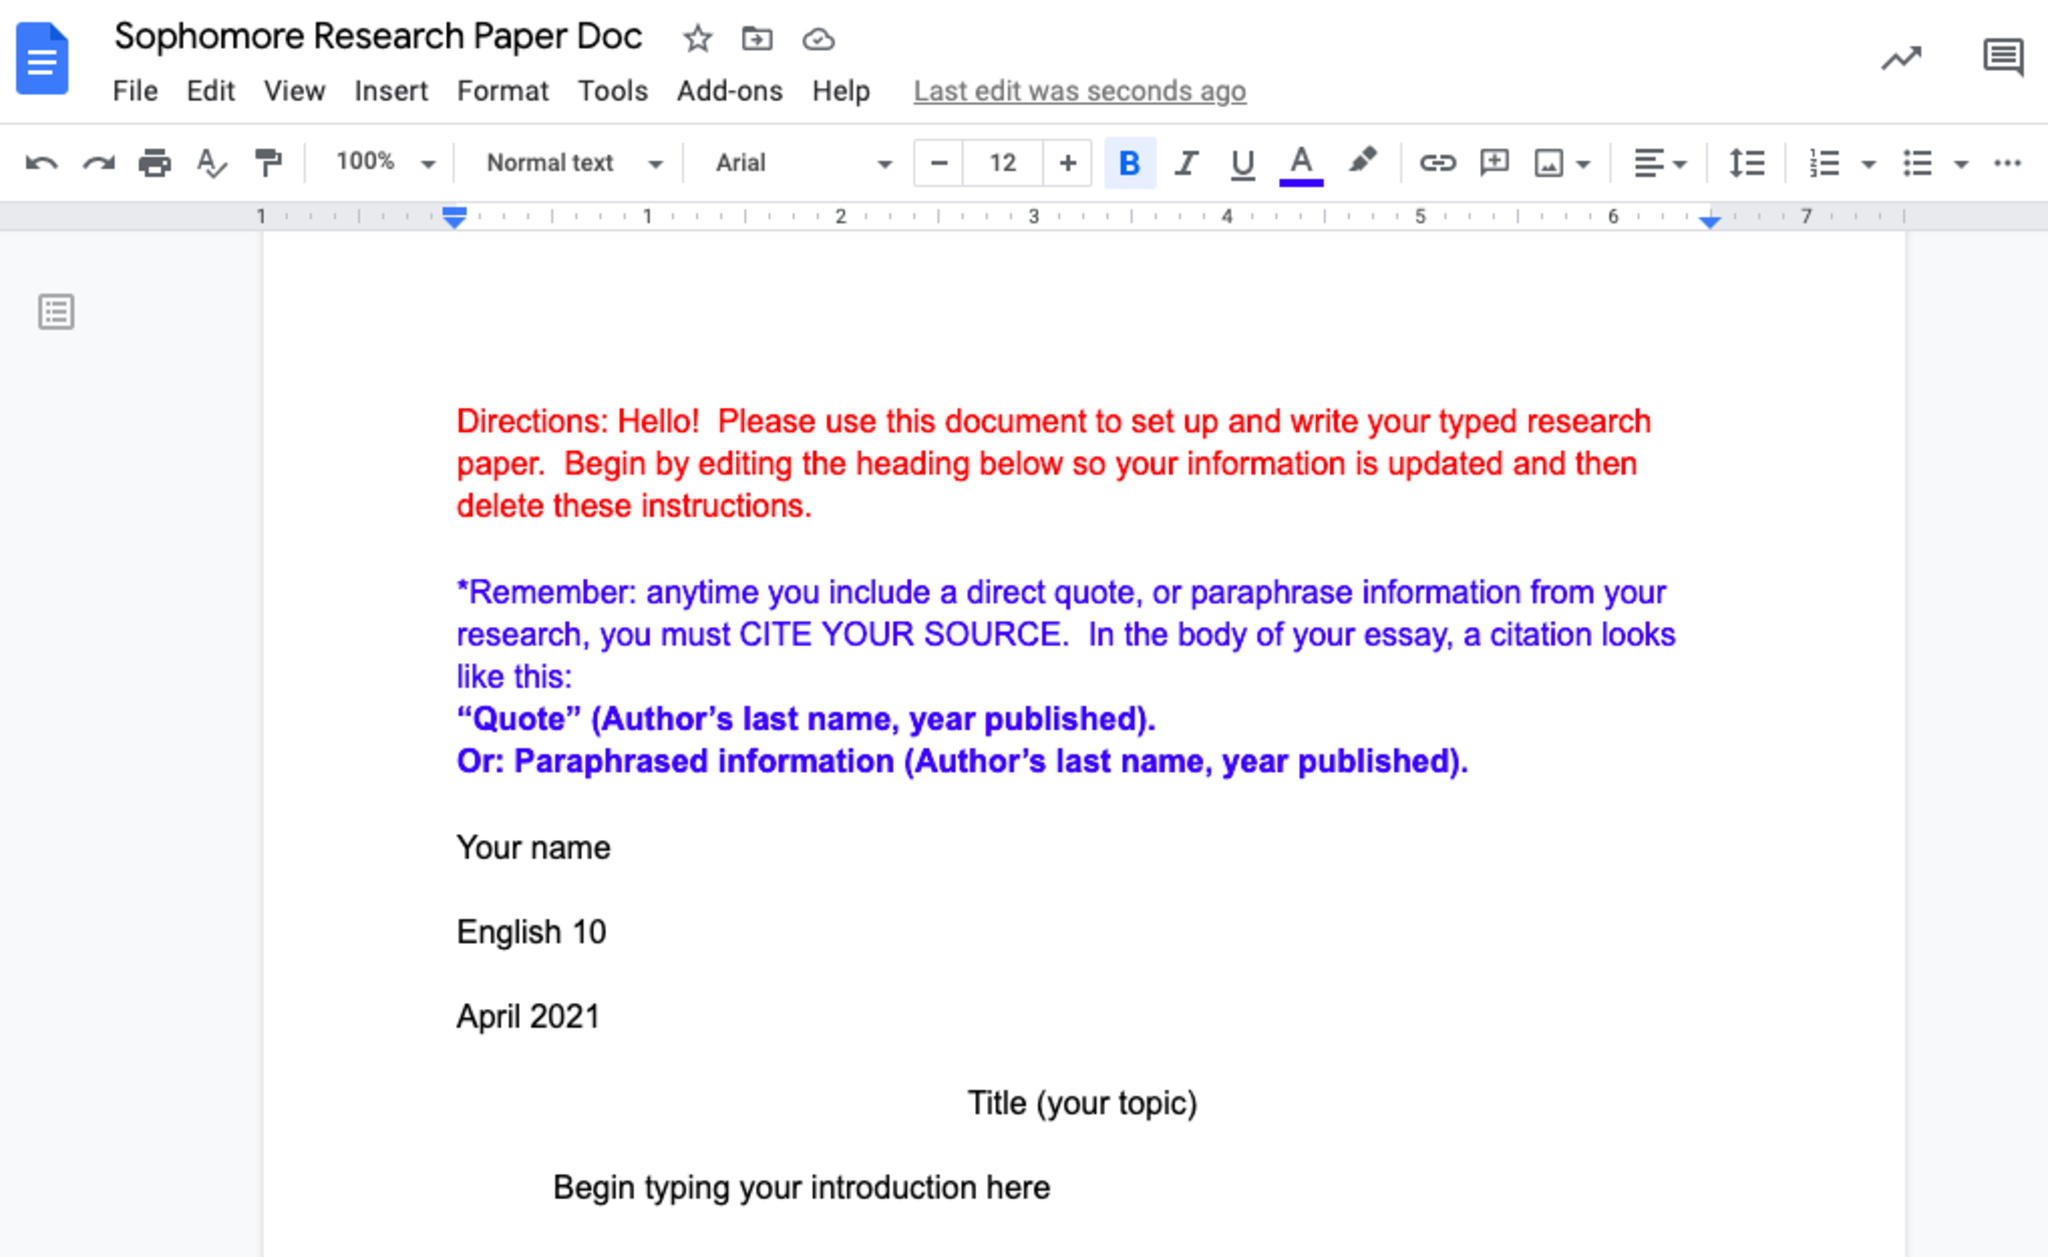2048x1257 pixels.
Task: Open the Format menu
Action: (x=502, y=91)
